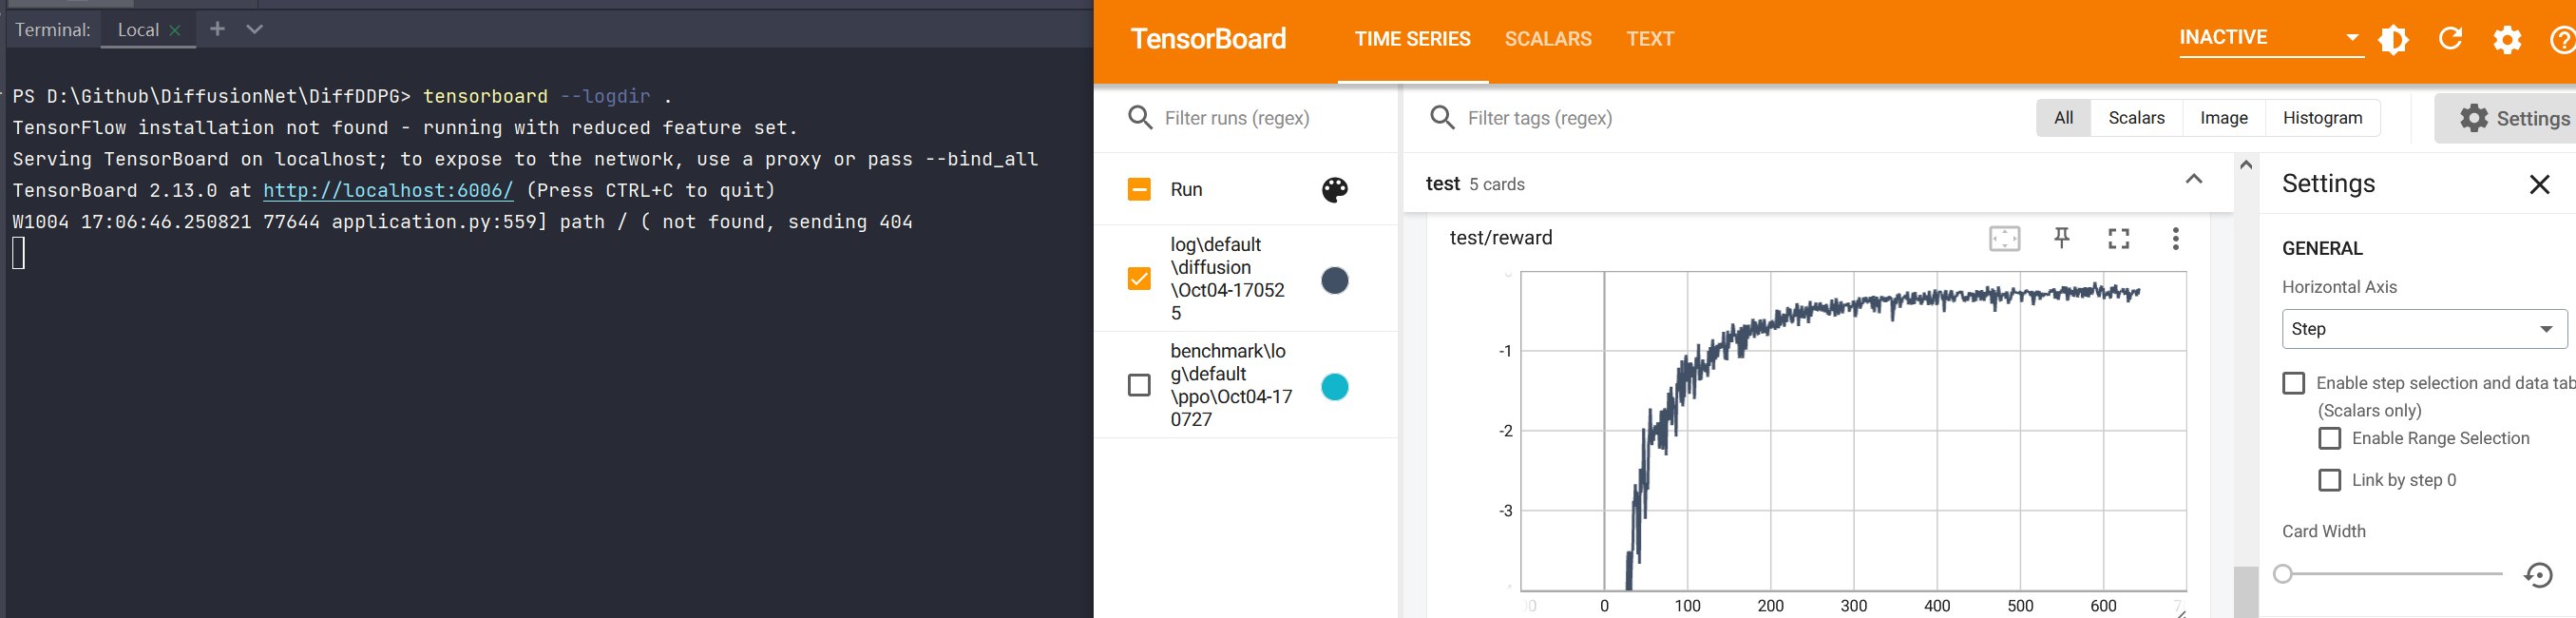Image resolution: width=2576 pixels, height=618 pixels.
Task: Open the help question mark icon
Action: point(2562,40)
